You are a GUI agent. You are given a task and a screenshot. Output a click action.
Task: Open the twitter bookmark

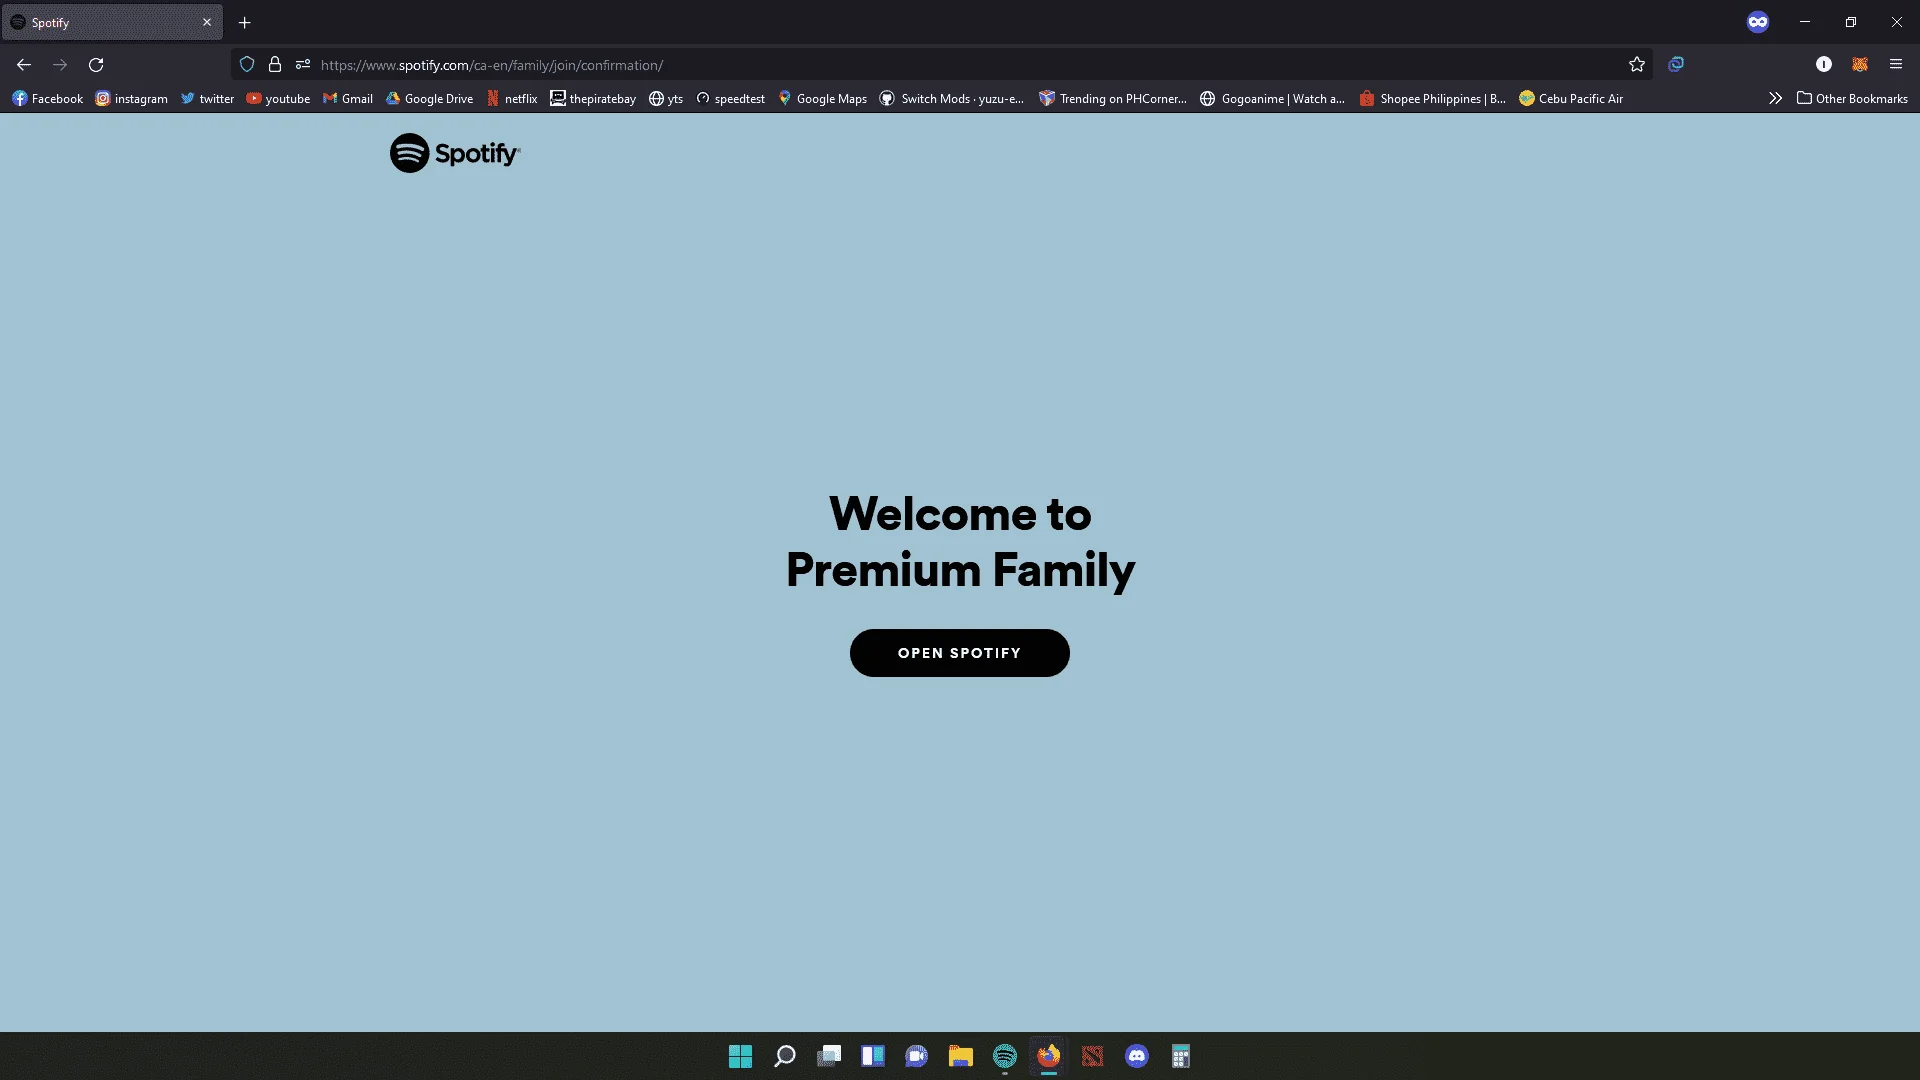pyautogui.click(x=207, y=99)
